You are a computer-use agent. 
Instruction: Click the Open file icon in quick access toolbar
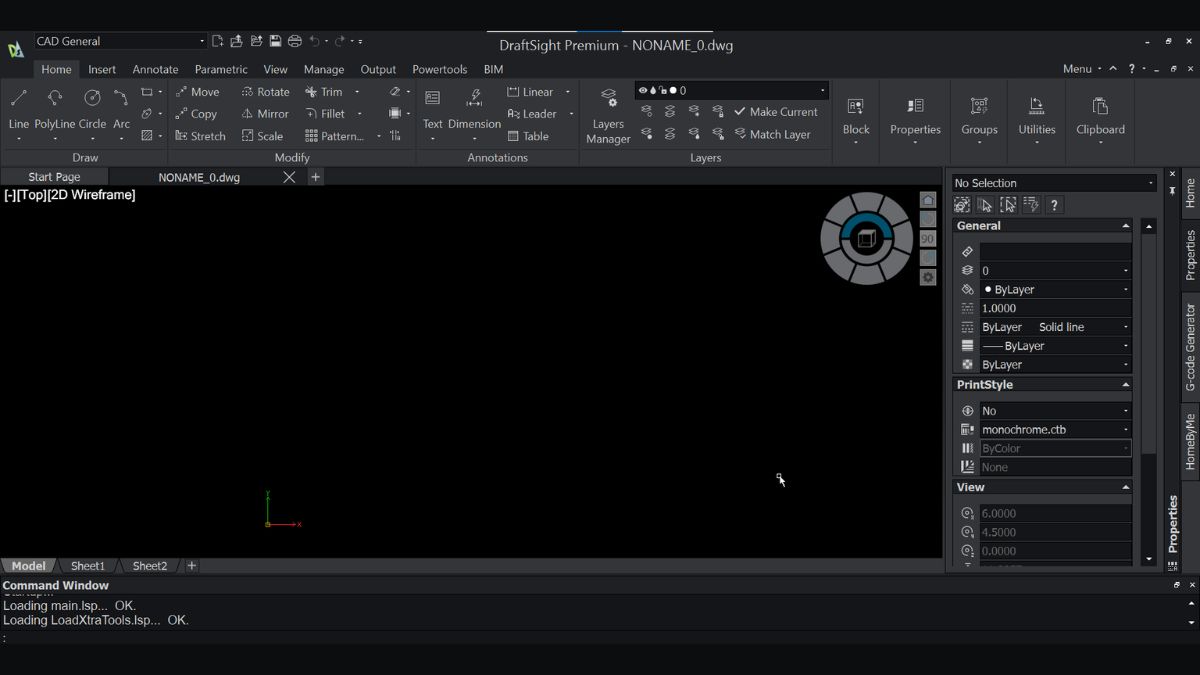(236, 41)
